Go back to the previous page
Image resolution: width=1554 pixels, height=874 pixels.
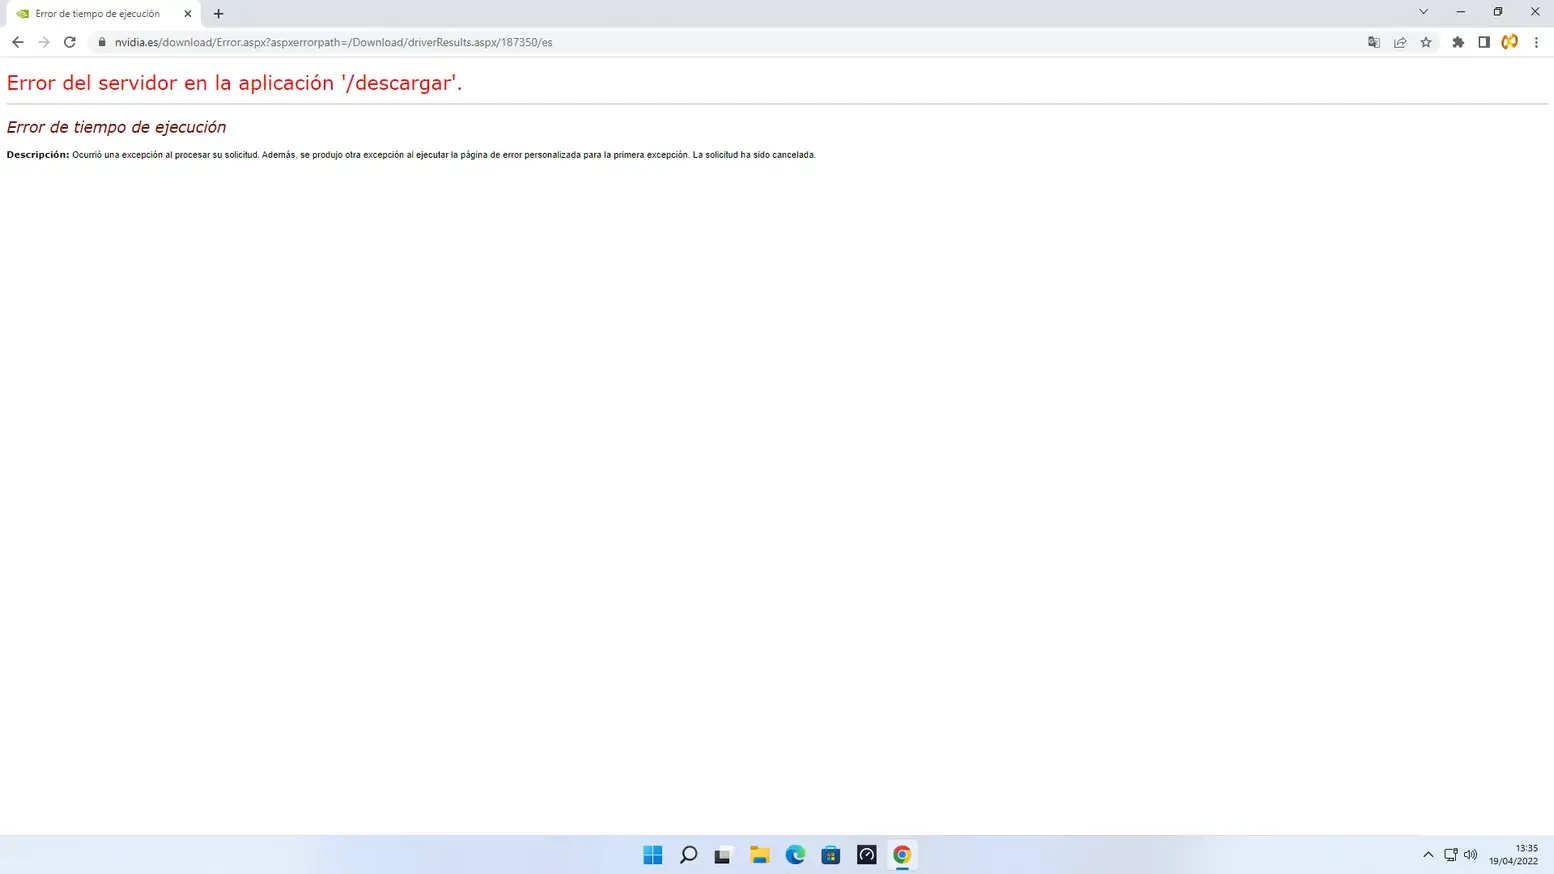[x=17, y=42]
